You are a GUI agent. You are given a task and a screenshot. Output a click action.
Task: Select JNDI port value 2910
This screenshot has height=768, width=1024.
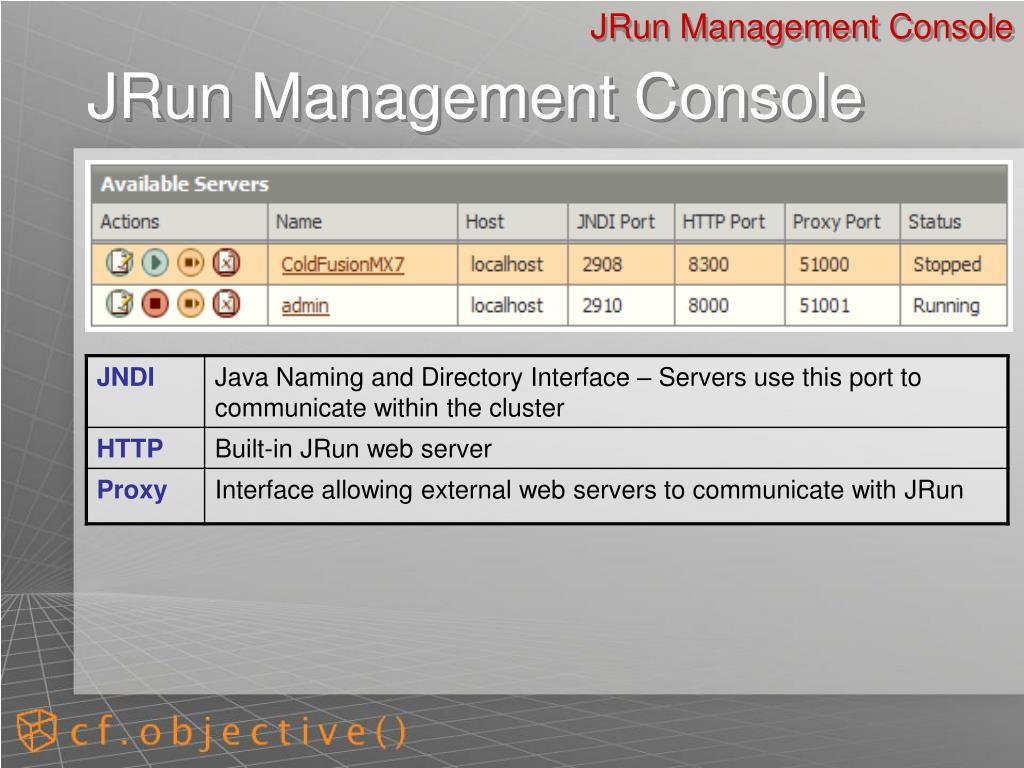tap(602, 306)
